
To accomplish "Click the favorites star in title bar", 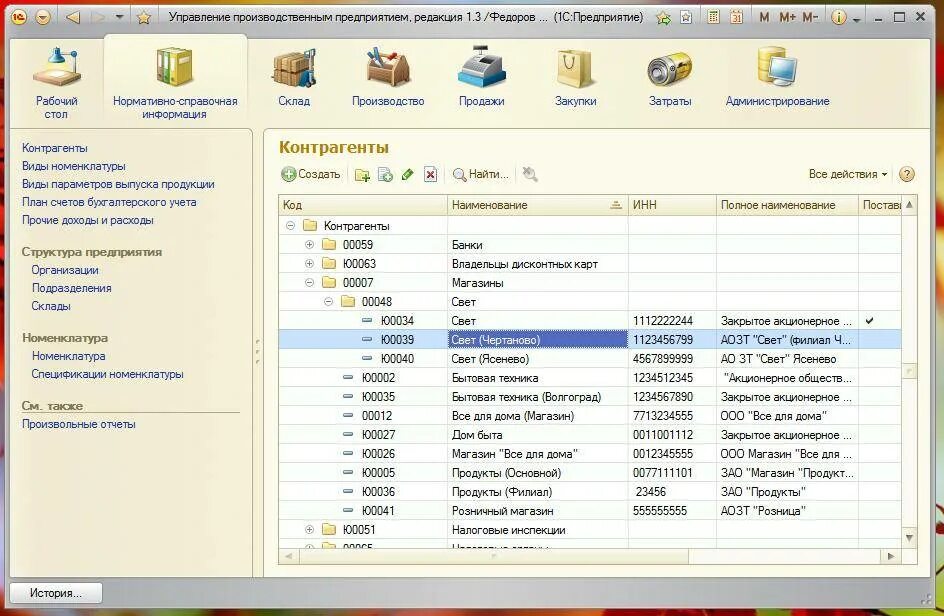I will 143,17.
